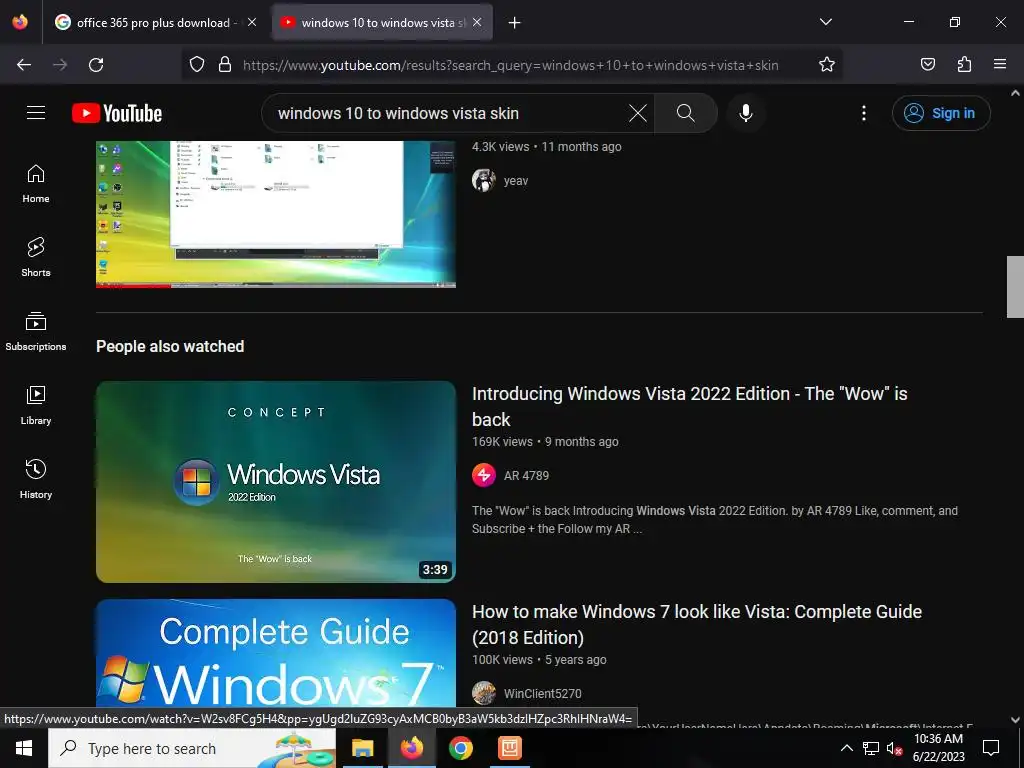Click the taskbar Type here to search box

click(192, 748)
